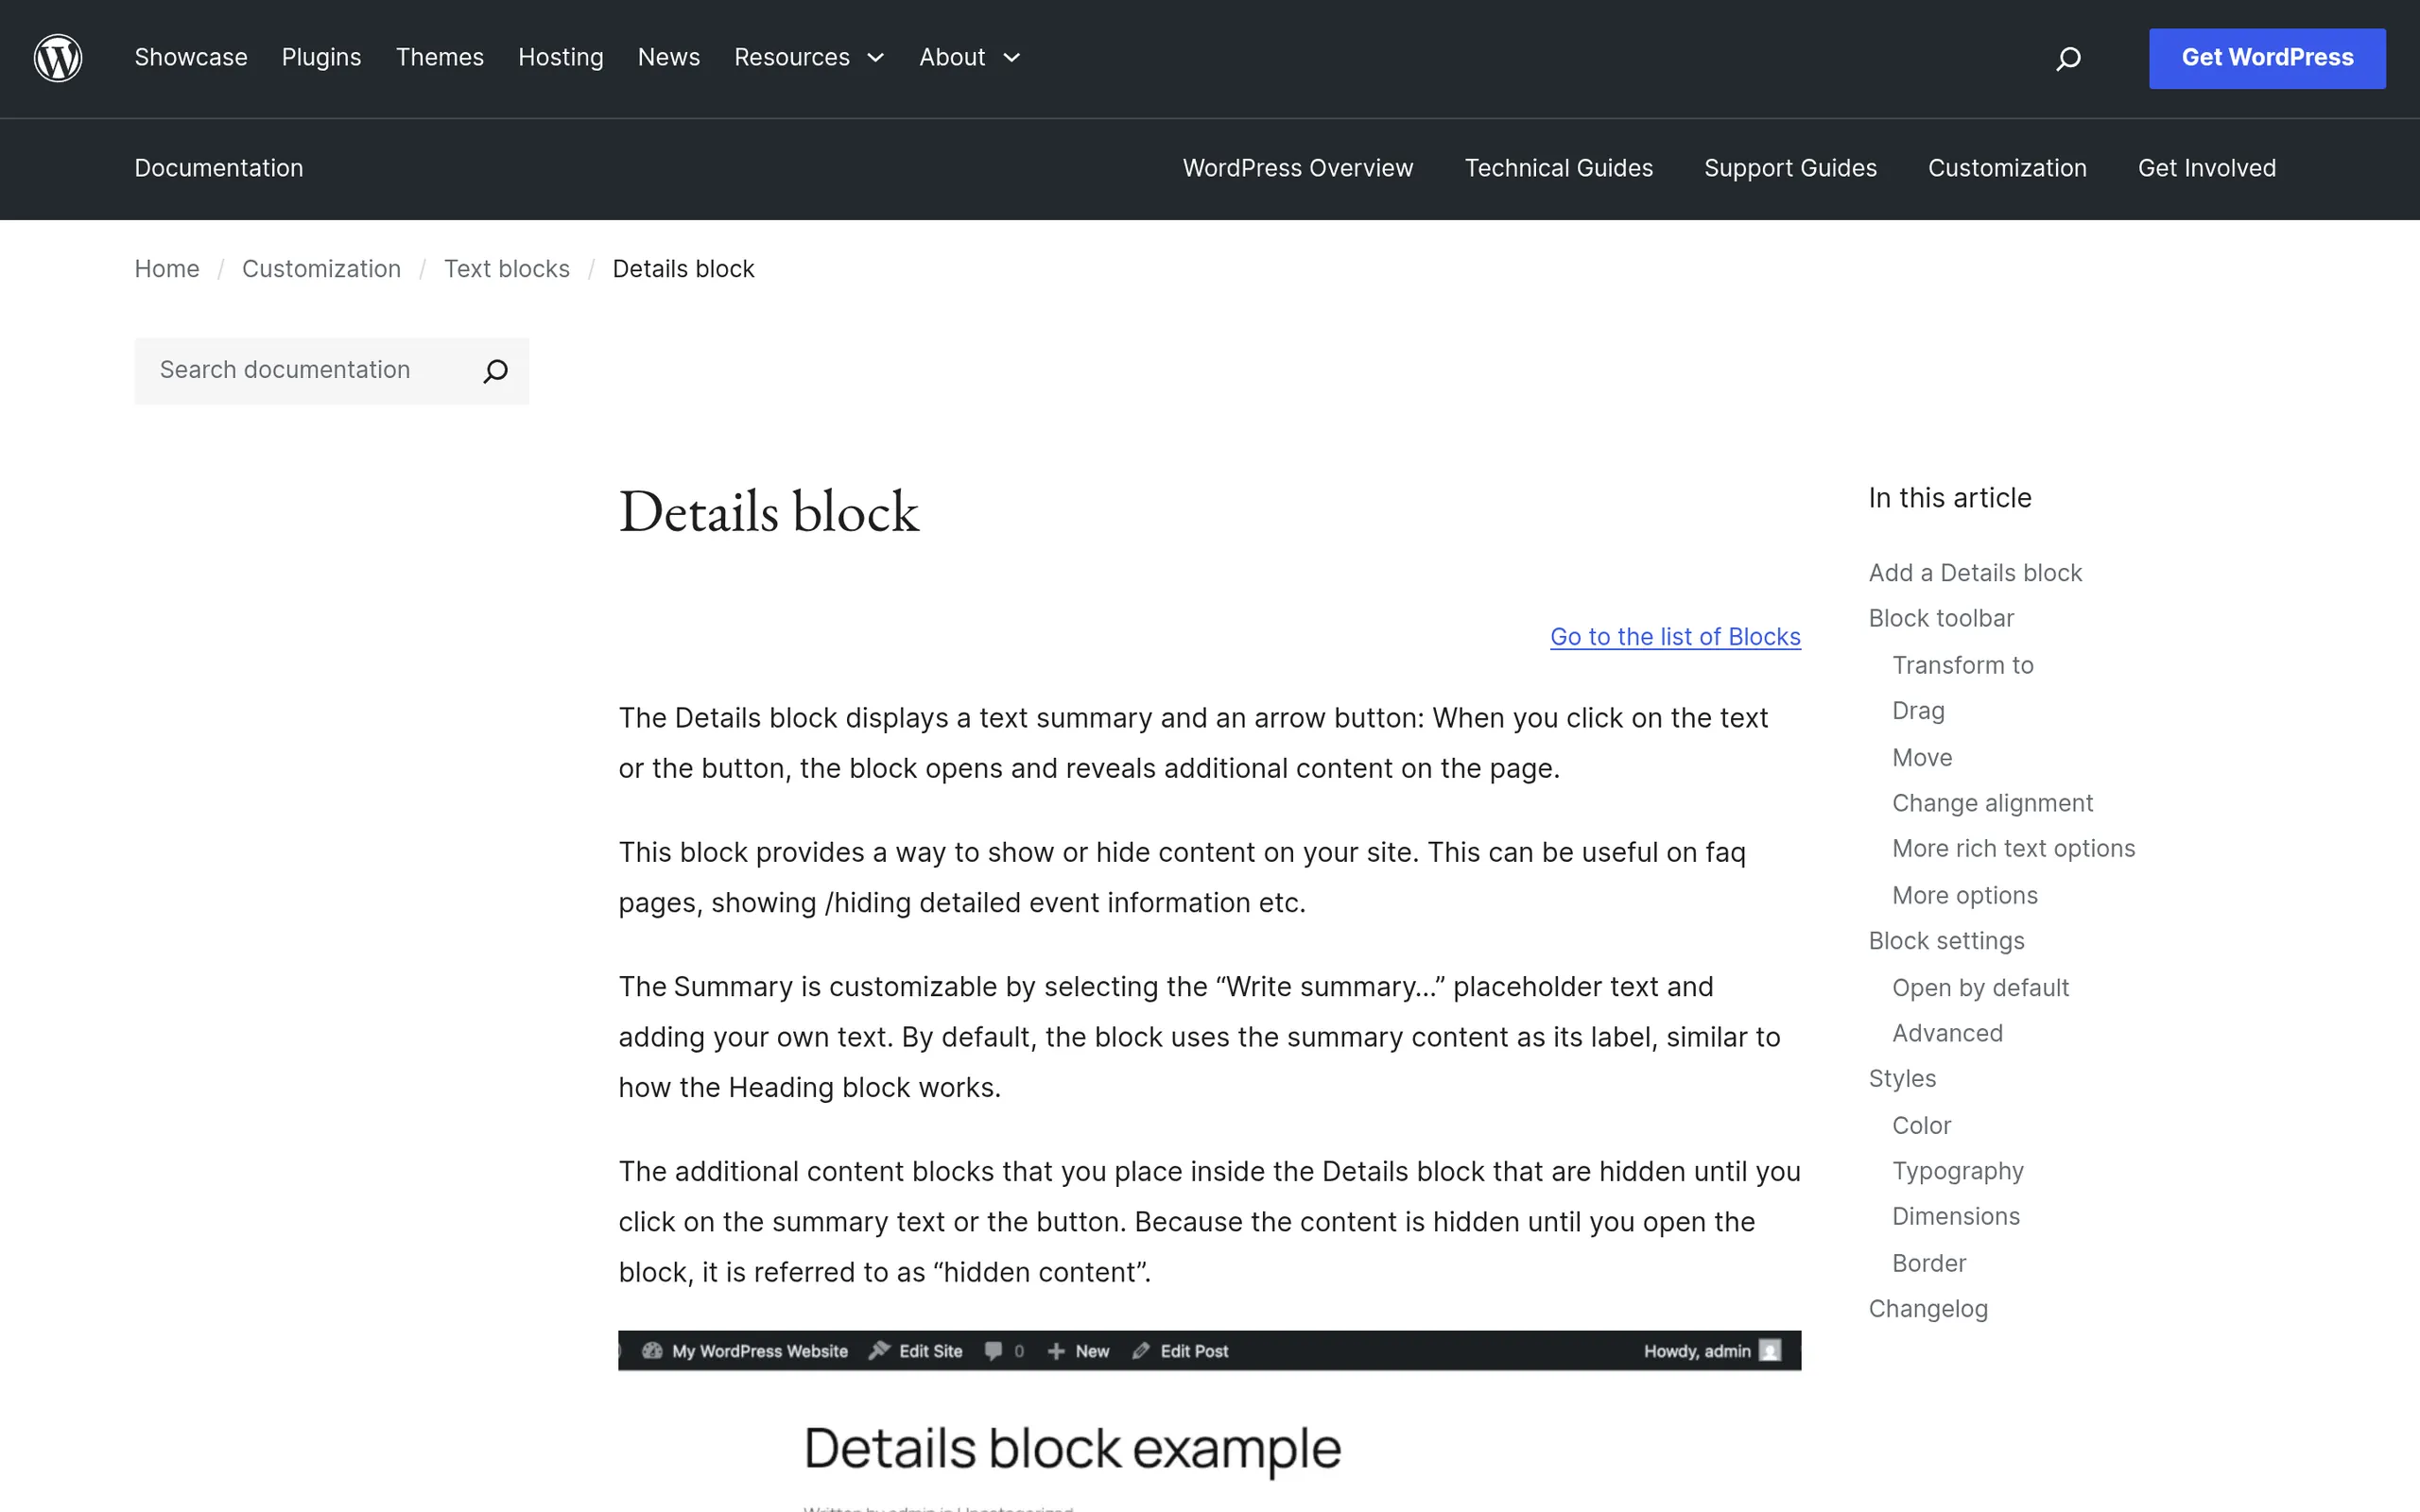The width and height of the screenshot is (2420, 1512).
Task: Jump to More rich text options
Action: click(2013, 849)
